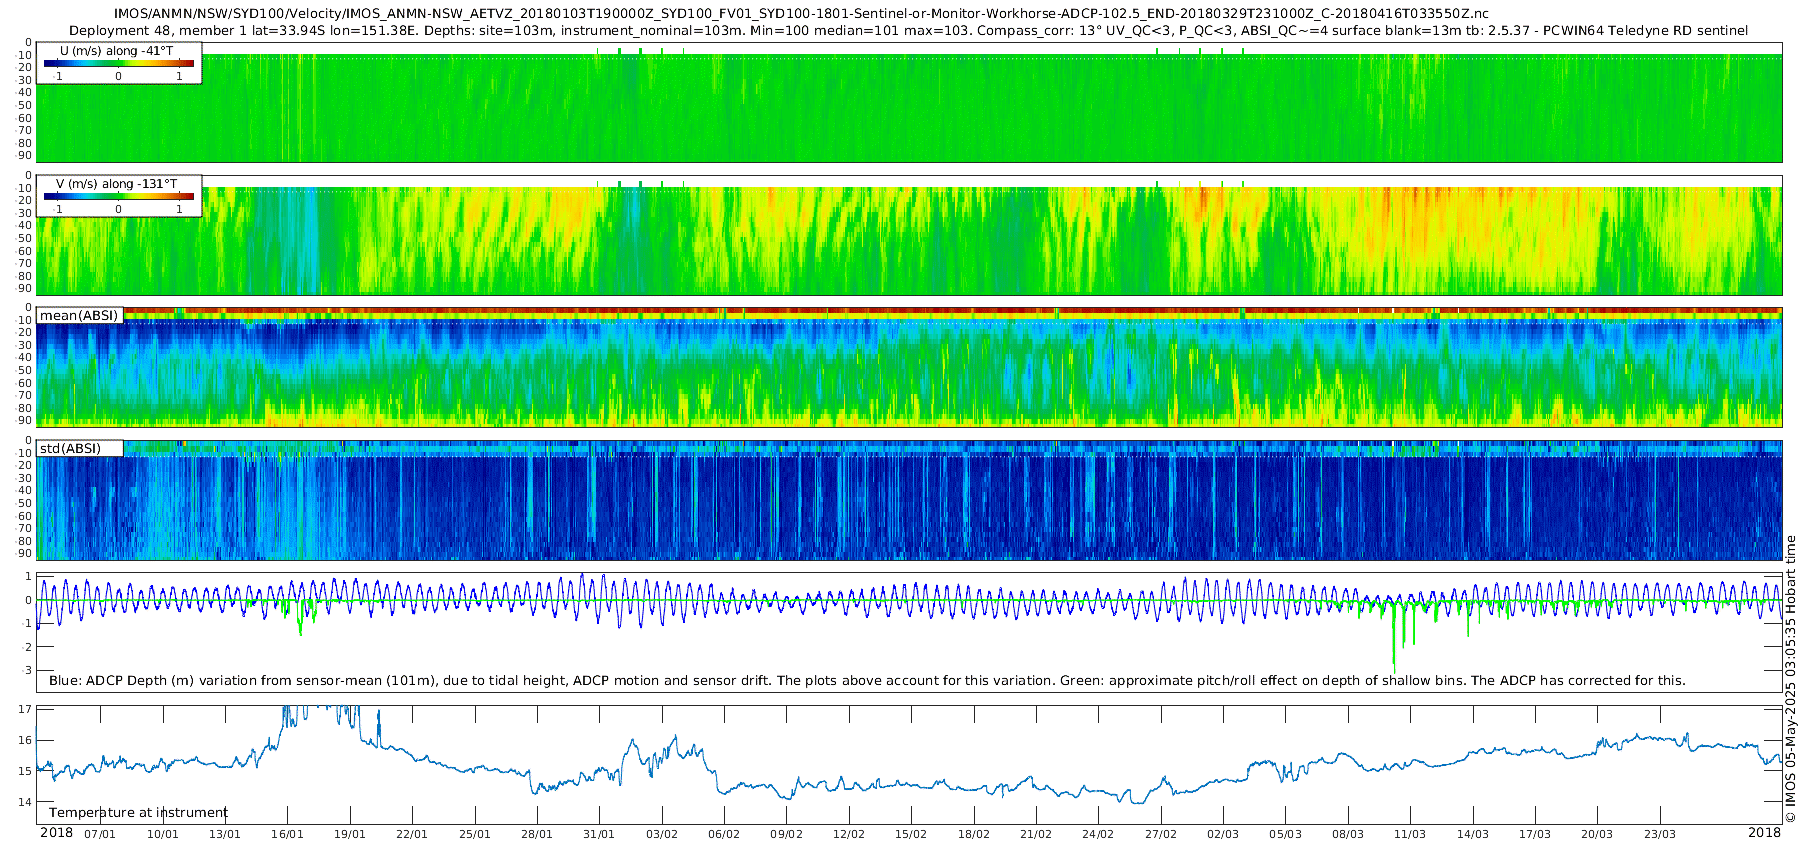Click the blue ADCP Depth description text
This screenshot has width=1800, height=850.
click(867, 681)
